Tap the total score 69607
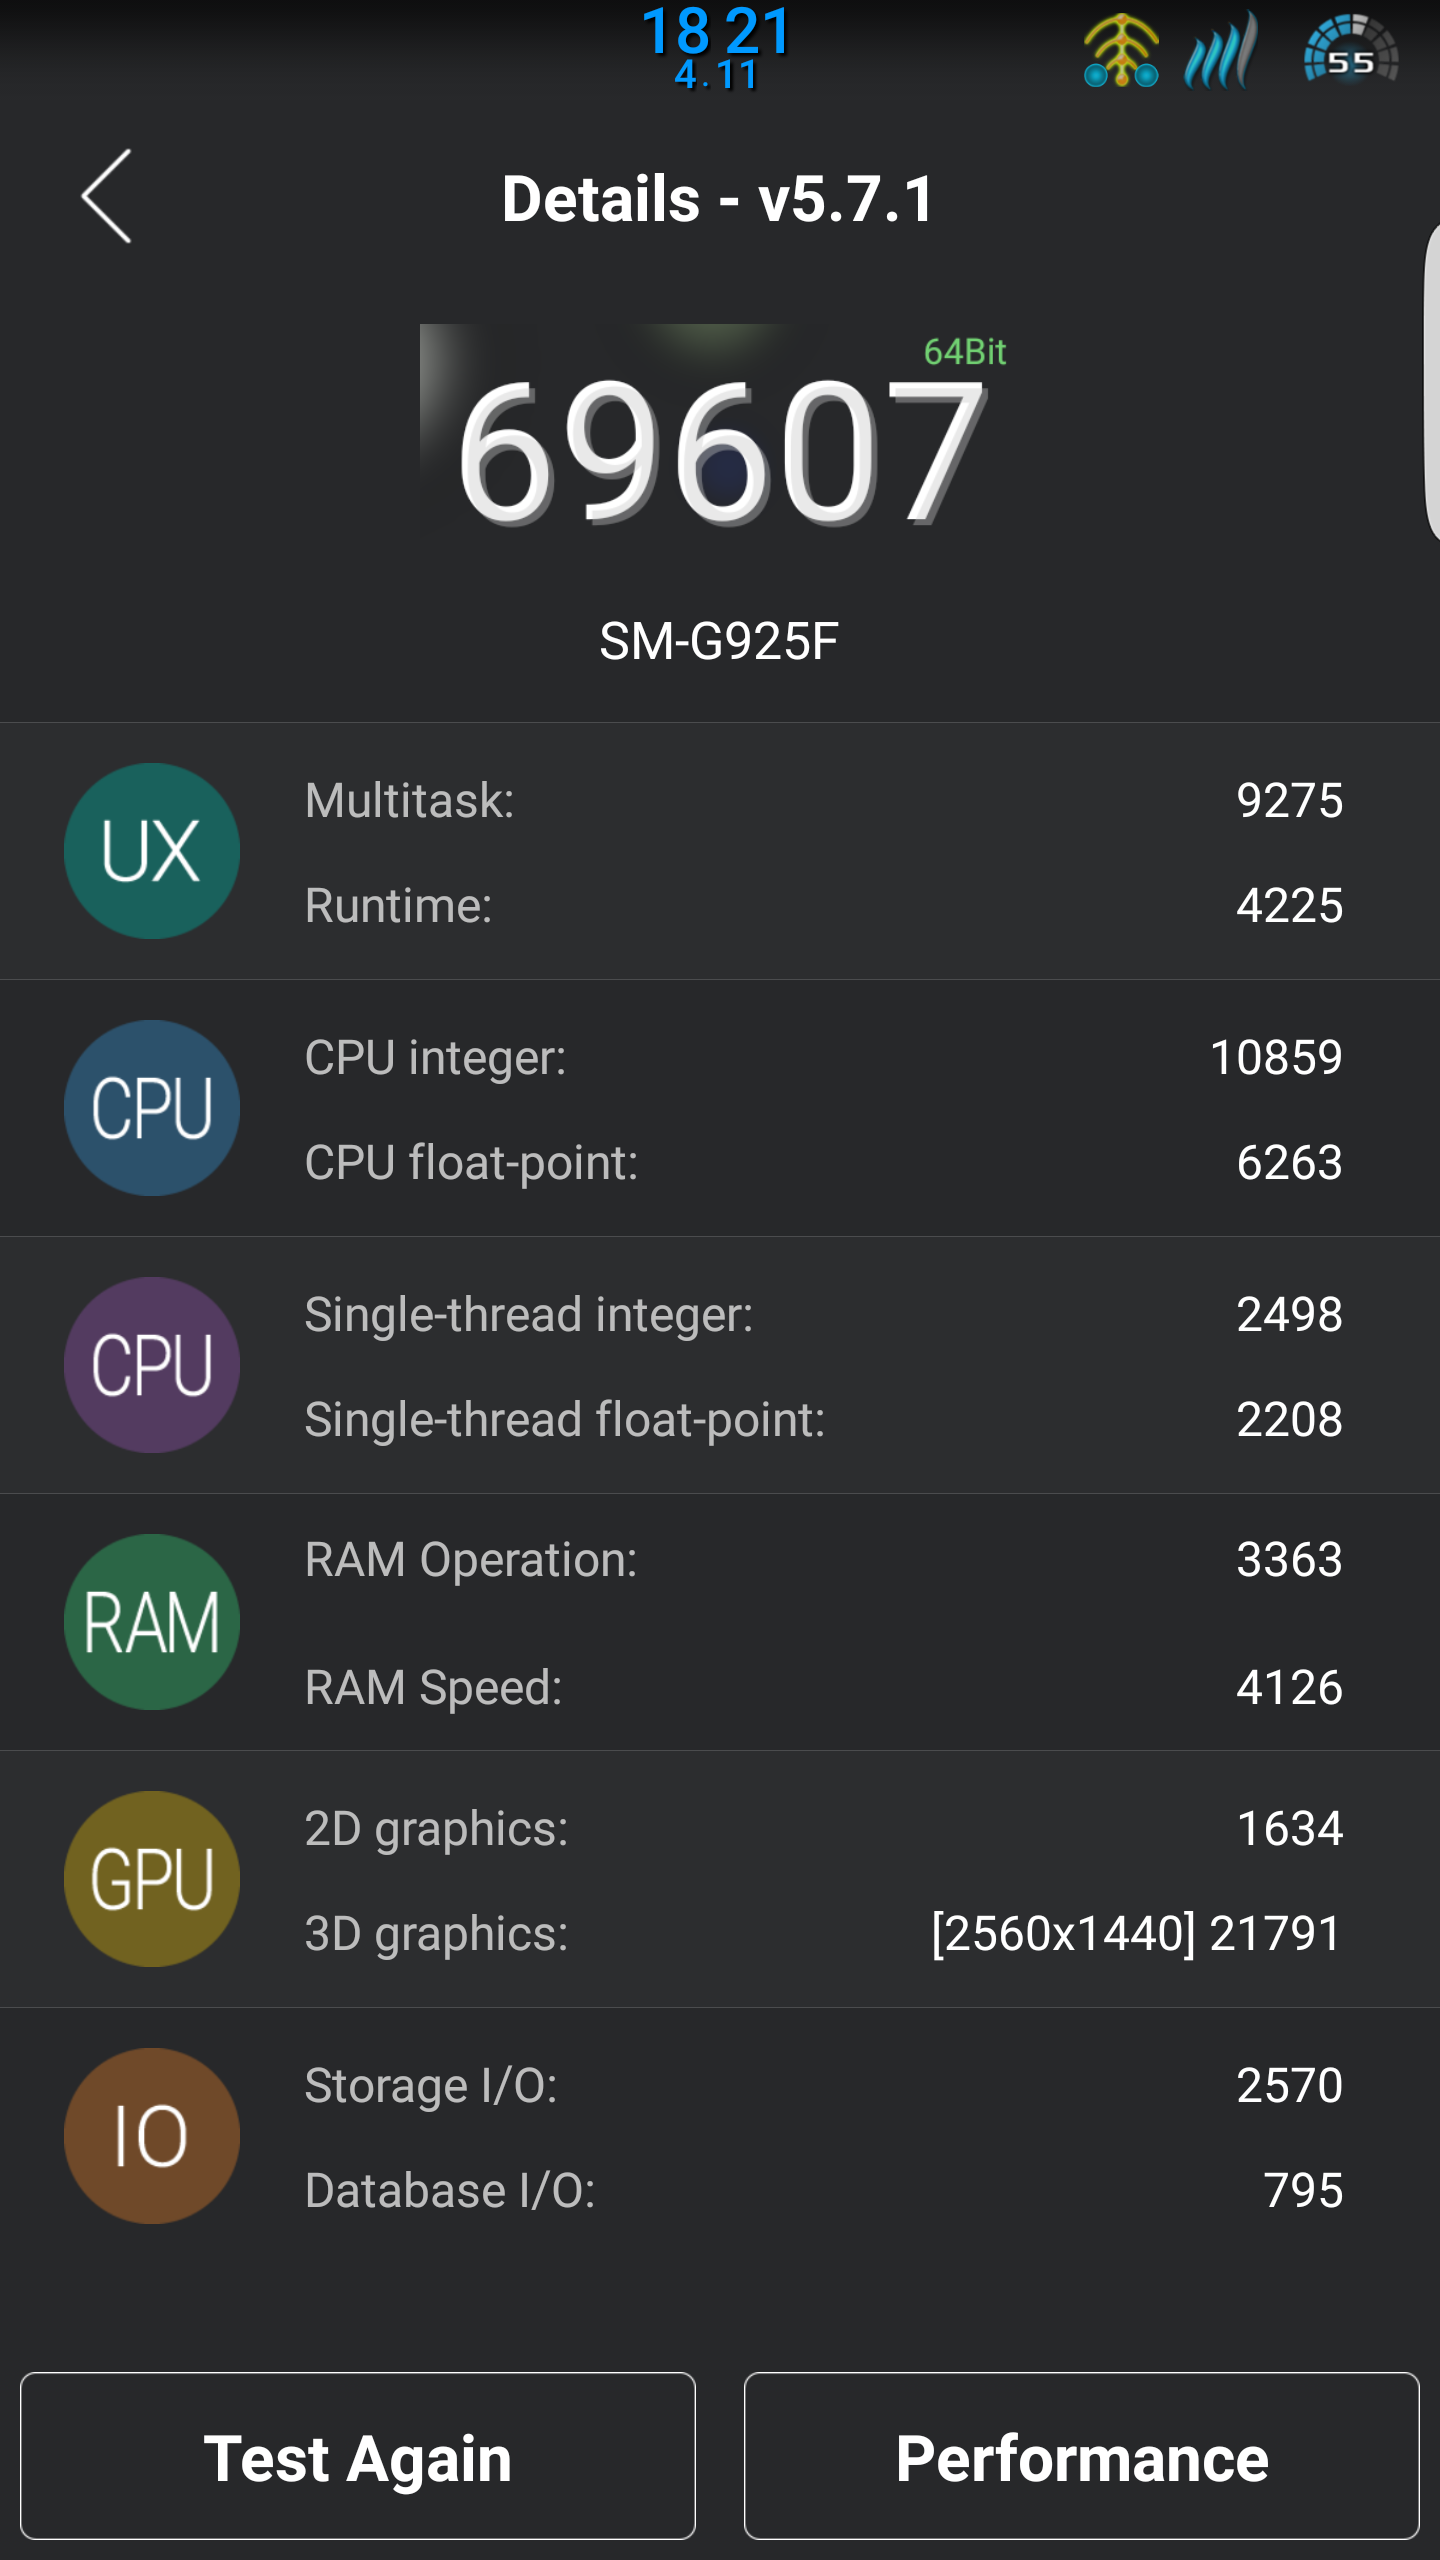This screenshot has width=1440, height=2560. [x=720, y=452]
